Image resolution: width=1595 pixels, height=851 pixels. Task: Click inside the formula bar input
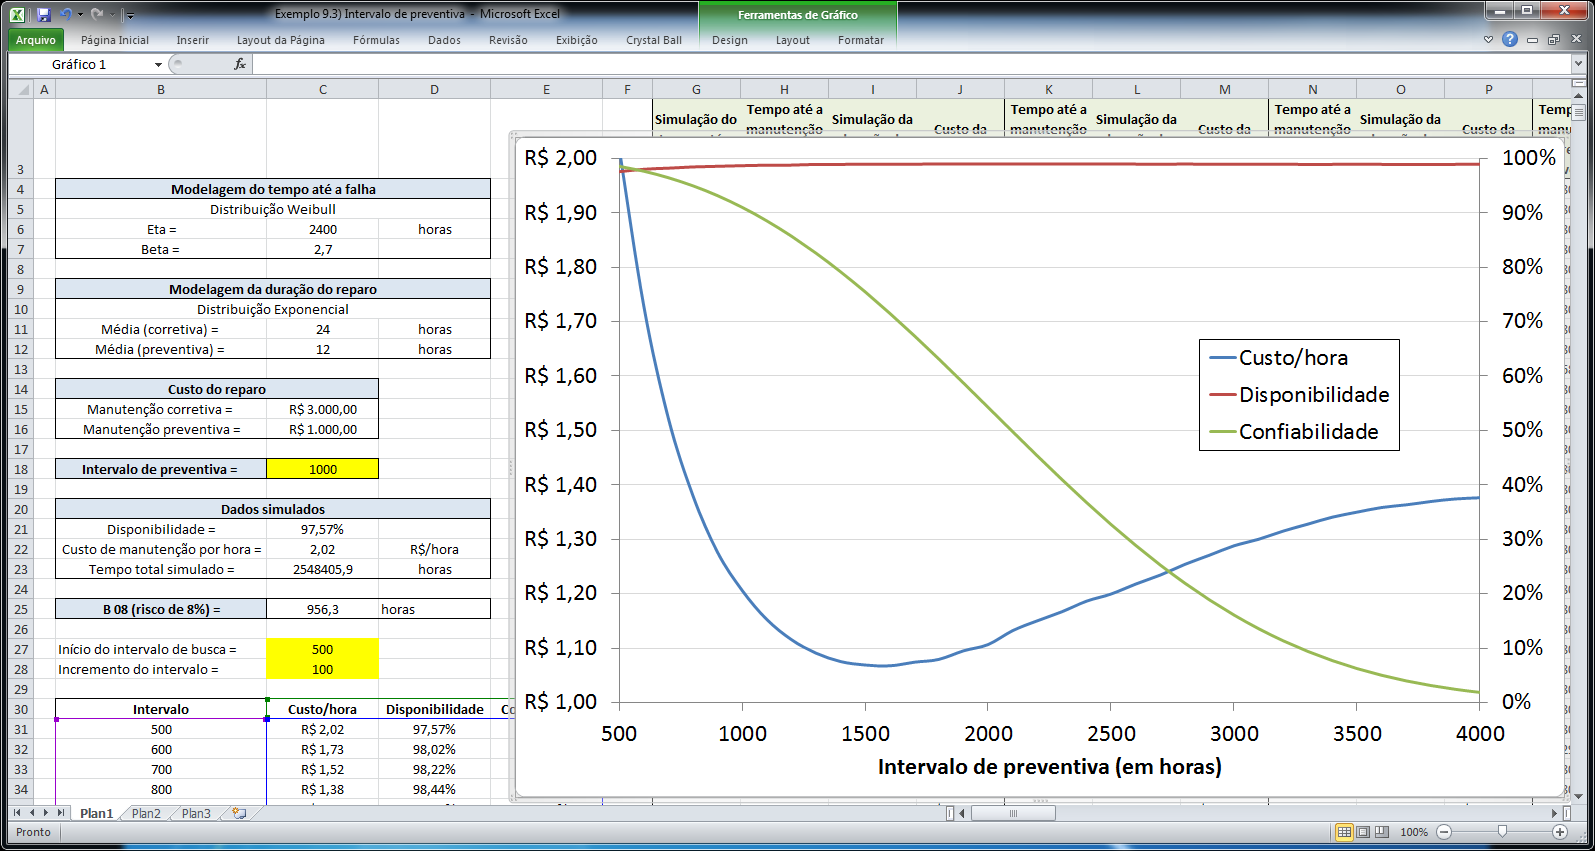click(x=911, y=64)
